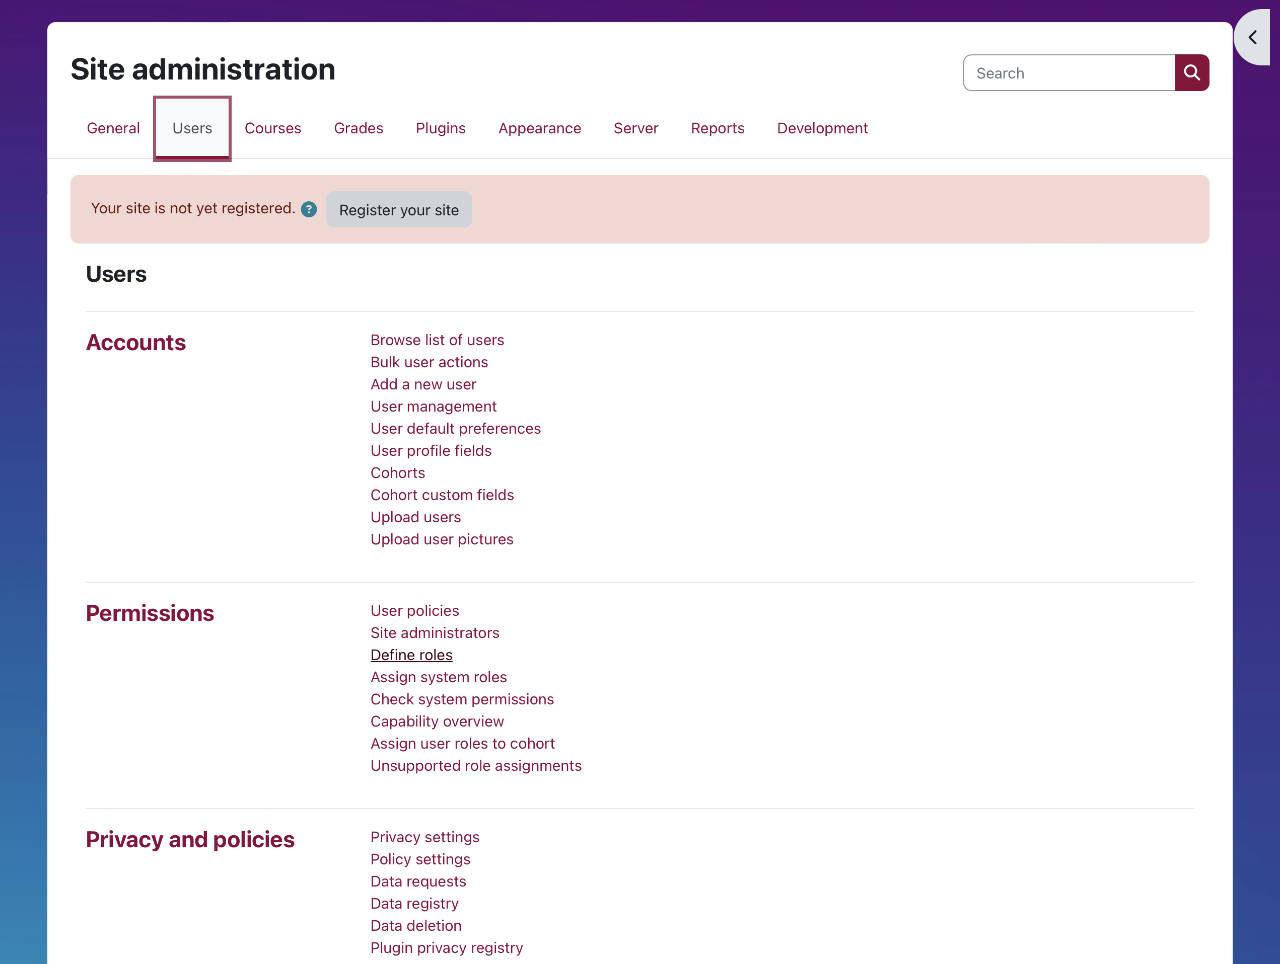
Task: Click the Define roles link
Action: pyautogui.click(x=411, y=655)
